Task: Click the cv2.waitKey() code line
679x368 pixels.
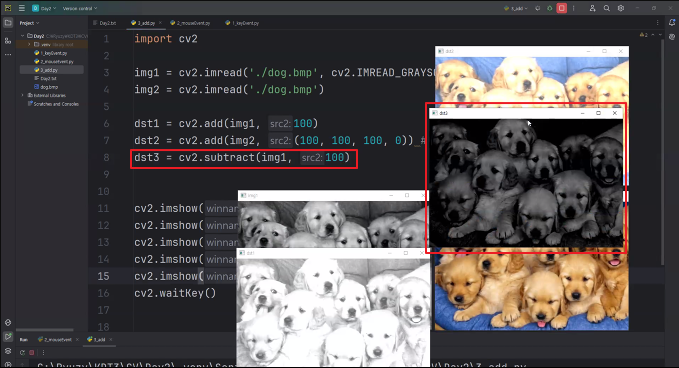Action: 175,293
